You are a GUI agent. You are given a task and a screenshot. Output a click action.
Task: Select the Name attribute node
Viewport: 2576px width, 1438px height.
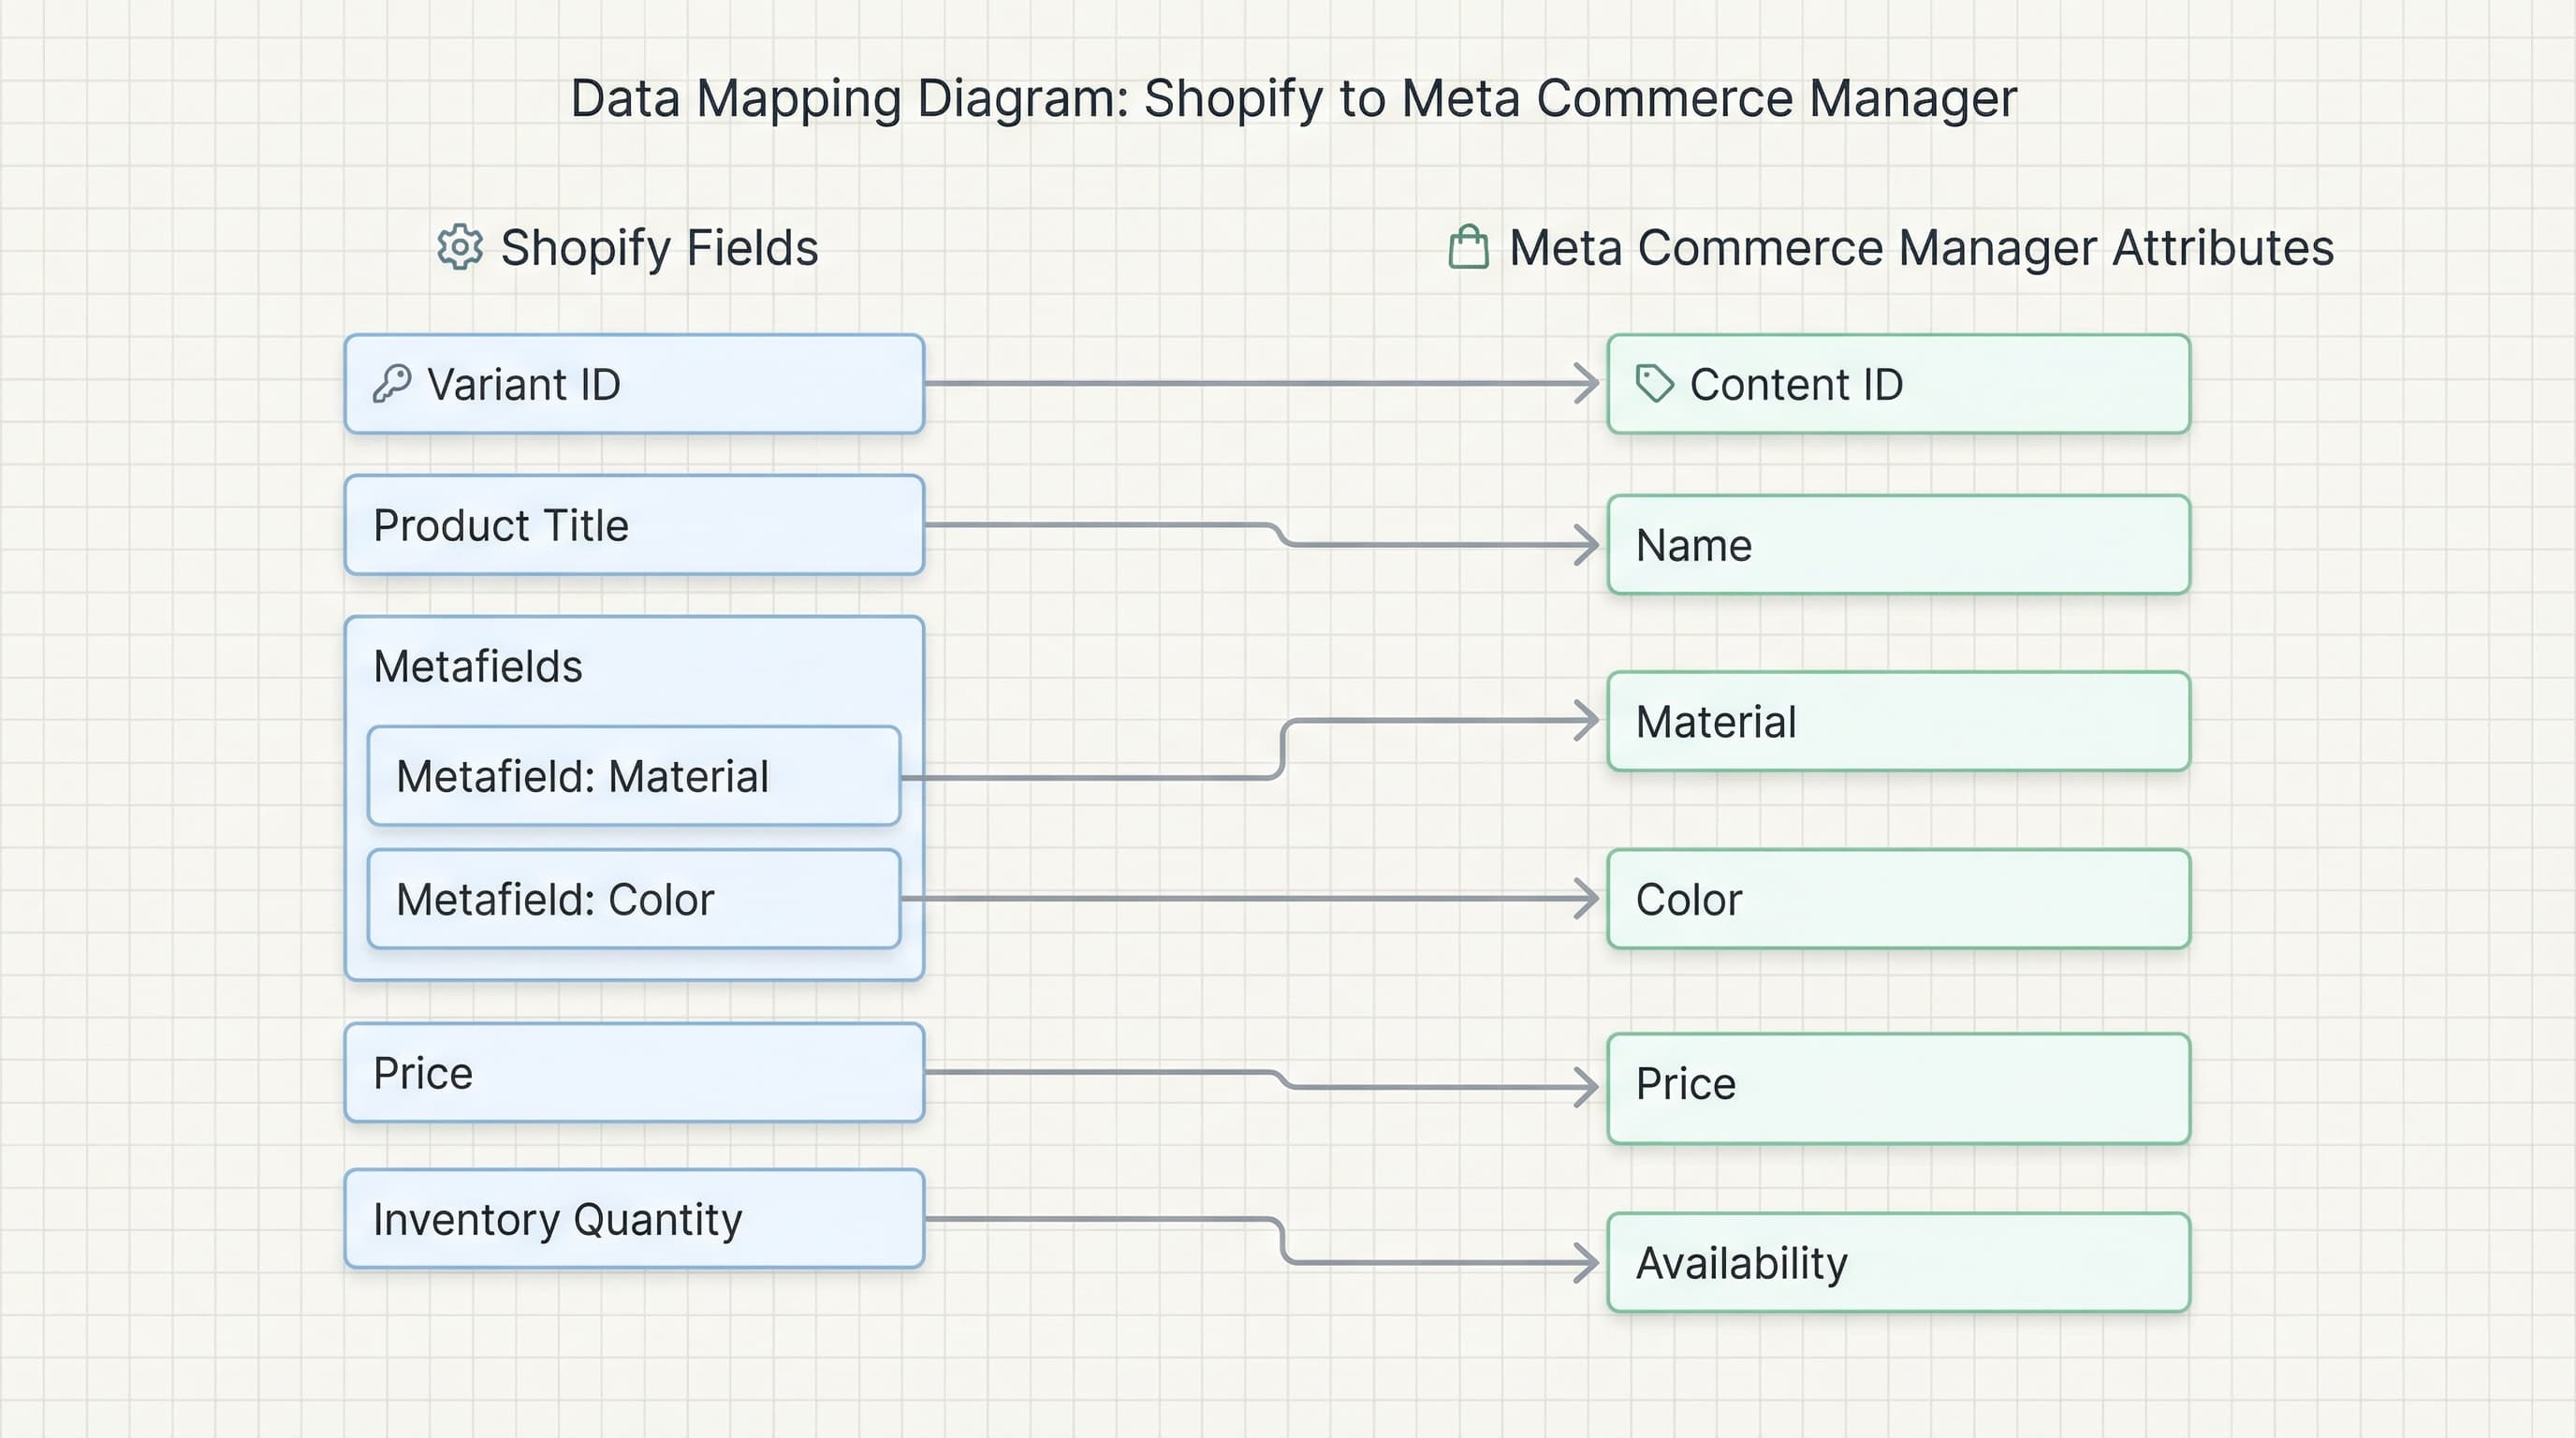tap(1896, 544)
